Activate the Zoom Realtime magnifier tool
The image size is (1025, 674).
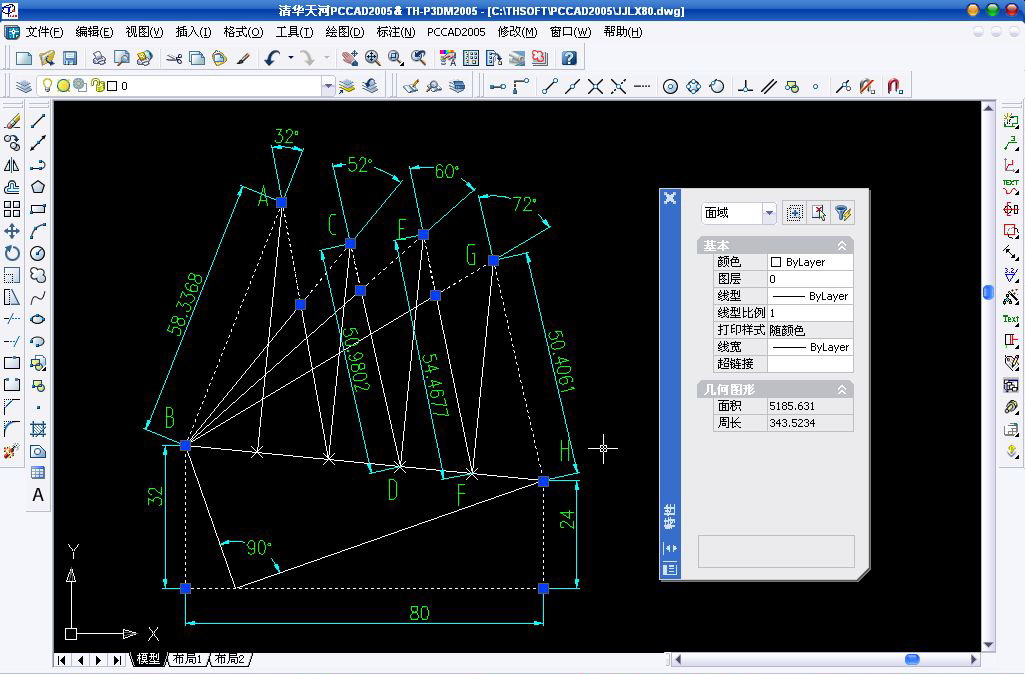click(x=373, y=58)
